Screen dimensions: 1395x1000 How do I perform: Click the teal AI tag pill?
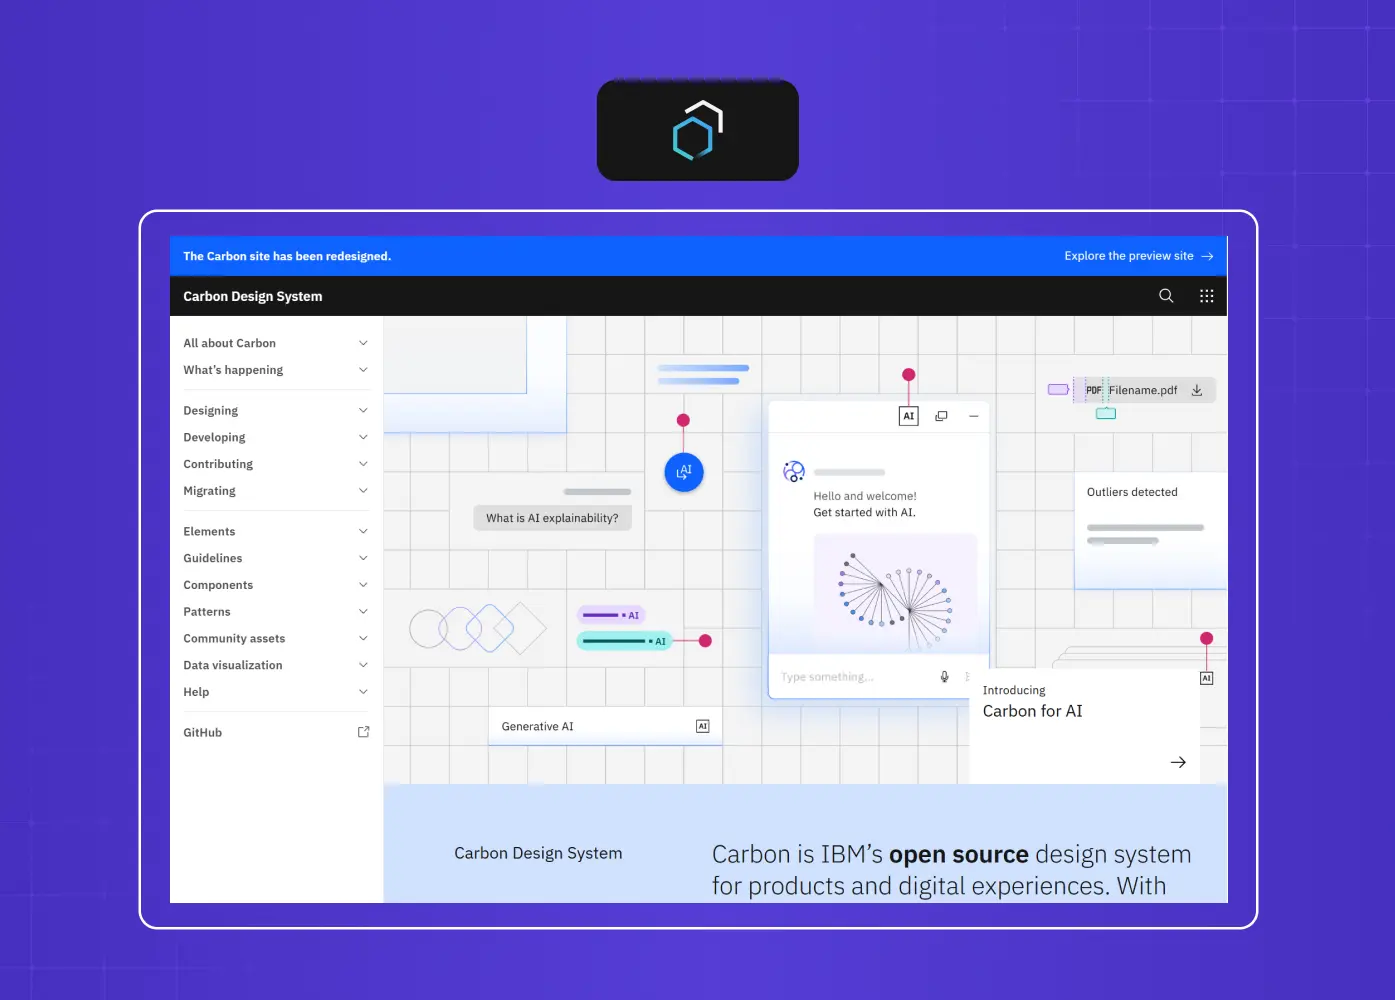pos(625,641)
